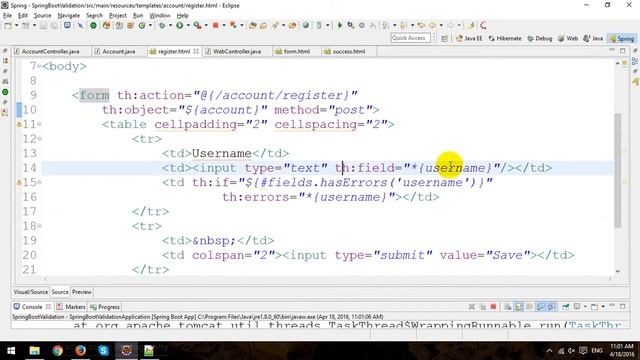This screenshot has width=640, height=360.
Task: Switch to the Debug perspective
Action: click(x=540, y=38)
